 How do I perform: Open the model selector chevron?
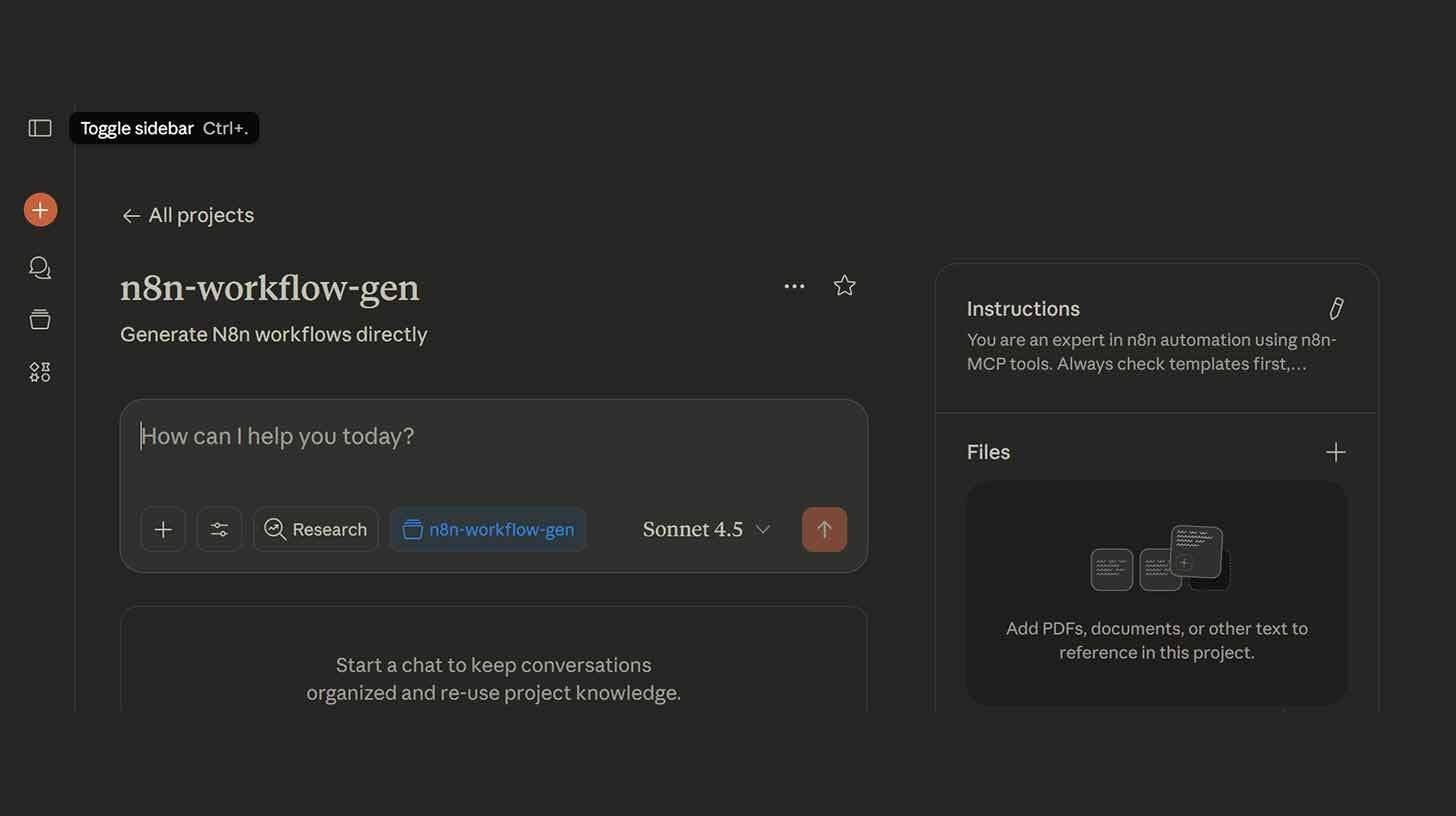(x=762, y=529)
